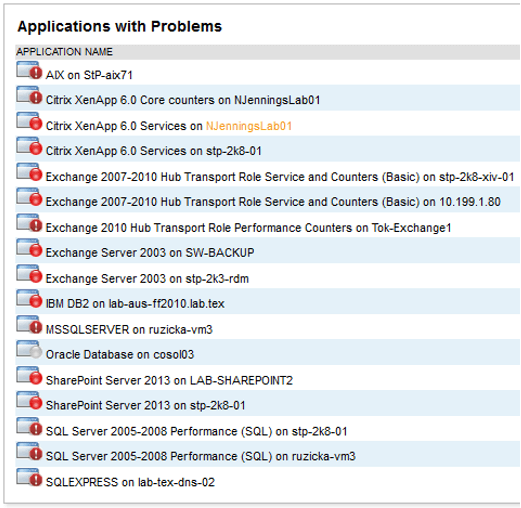Click icon for Exchange Hub Transport on stp-2k8-xiv-01
Screen dimensions: 521x508
point(29,172)
